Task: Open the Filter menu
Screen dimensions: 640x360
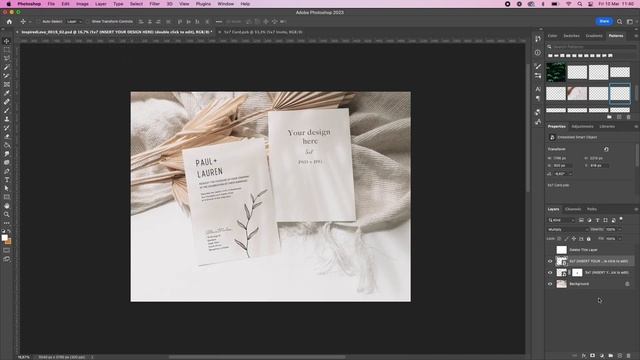Action: 155,4
